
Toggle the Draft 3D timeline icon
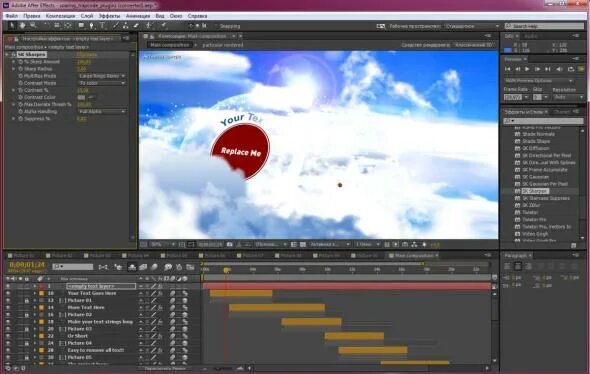[x=119, y=267]
